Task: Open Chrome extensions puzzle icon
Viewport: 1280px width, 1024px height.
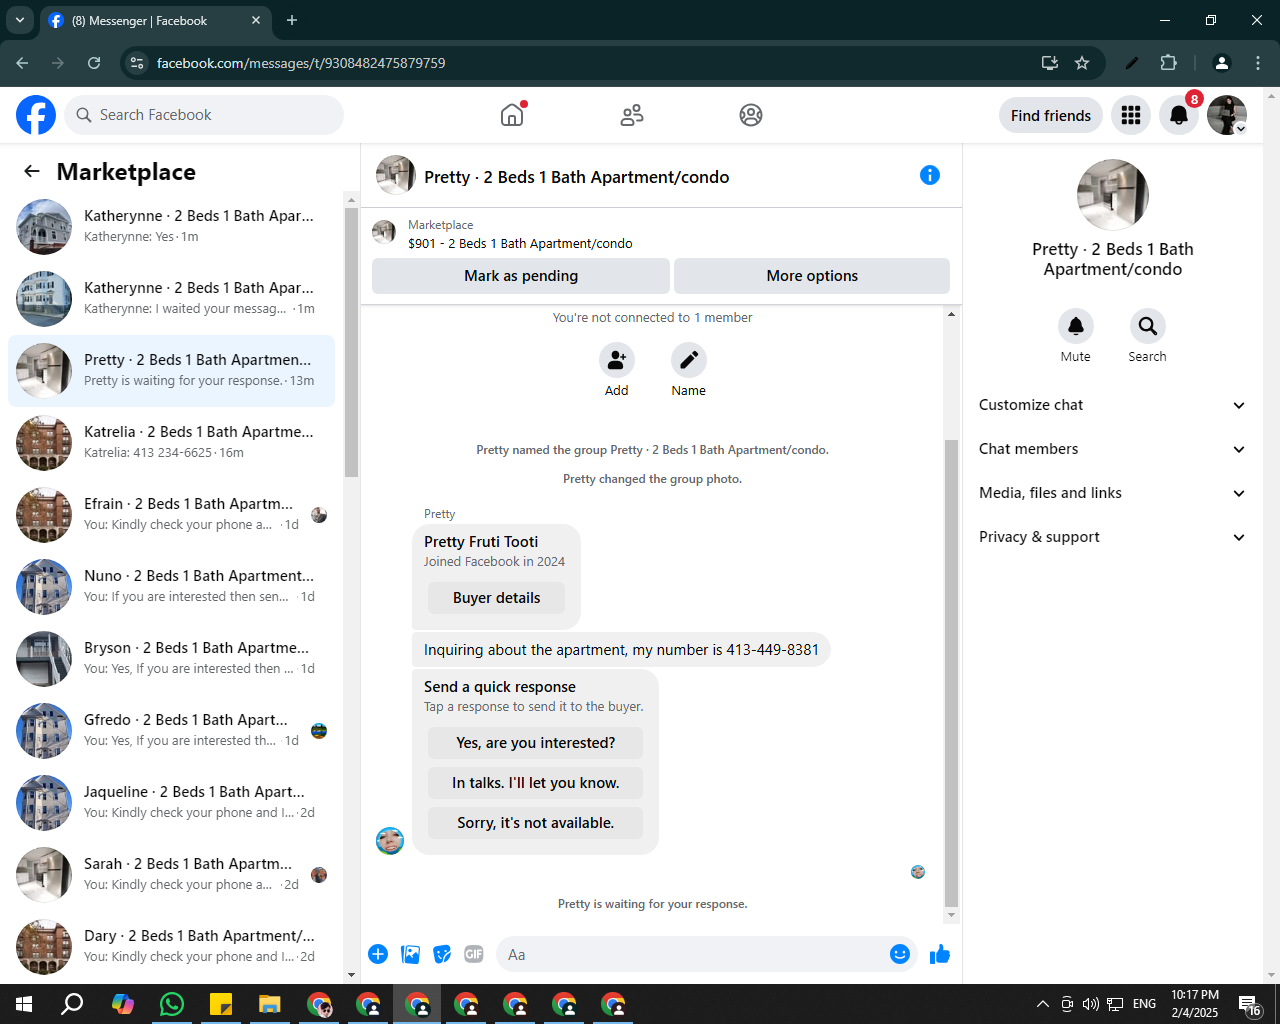Action: click(1168, 63)
